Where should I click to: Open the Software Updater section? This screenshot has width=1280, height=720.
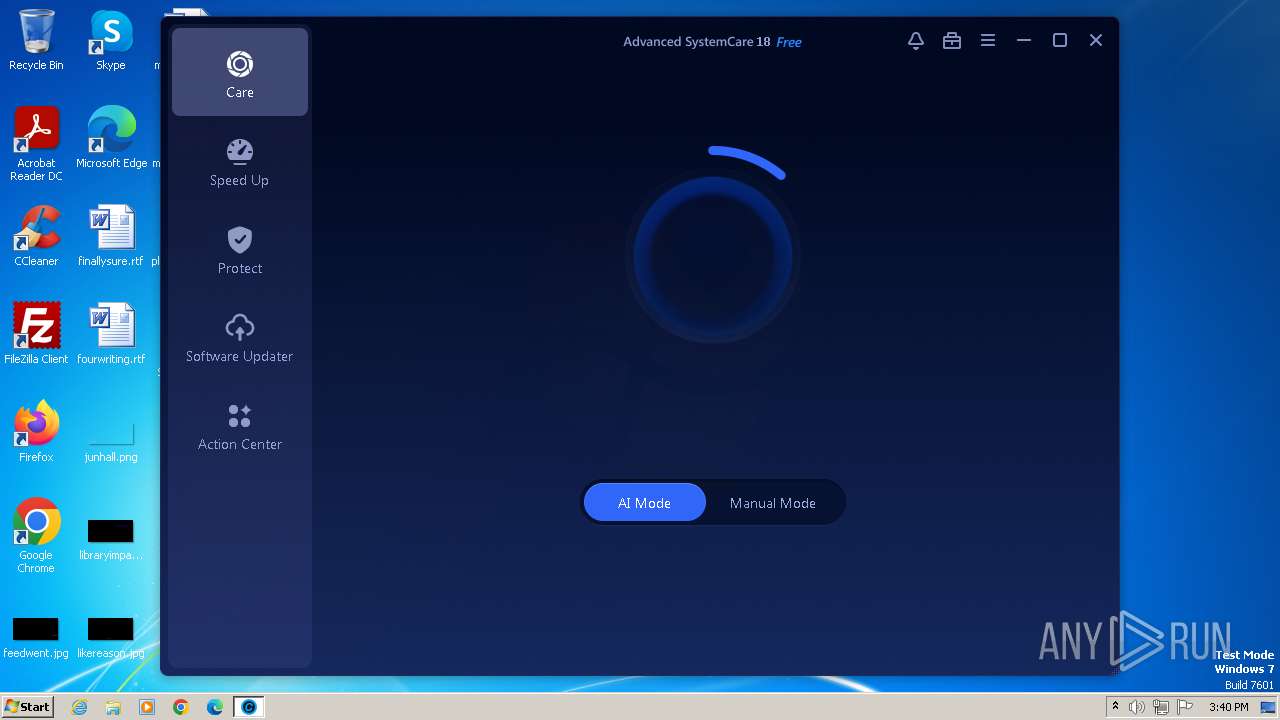tap(240, 338)
